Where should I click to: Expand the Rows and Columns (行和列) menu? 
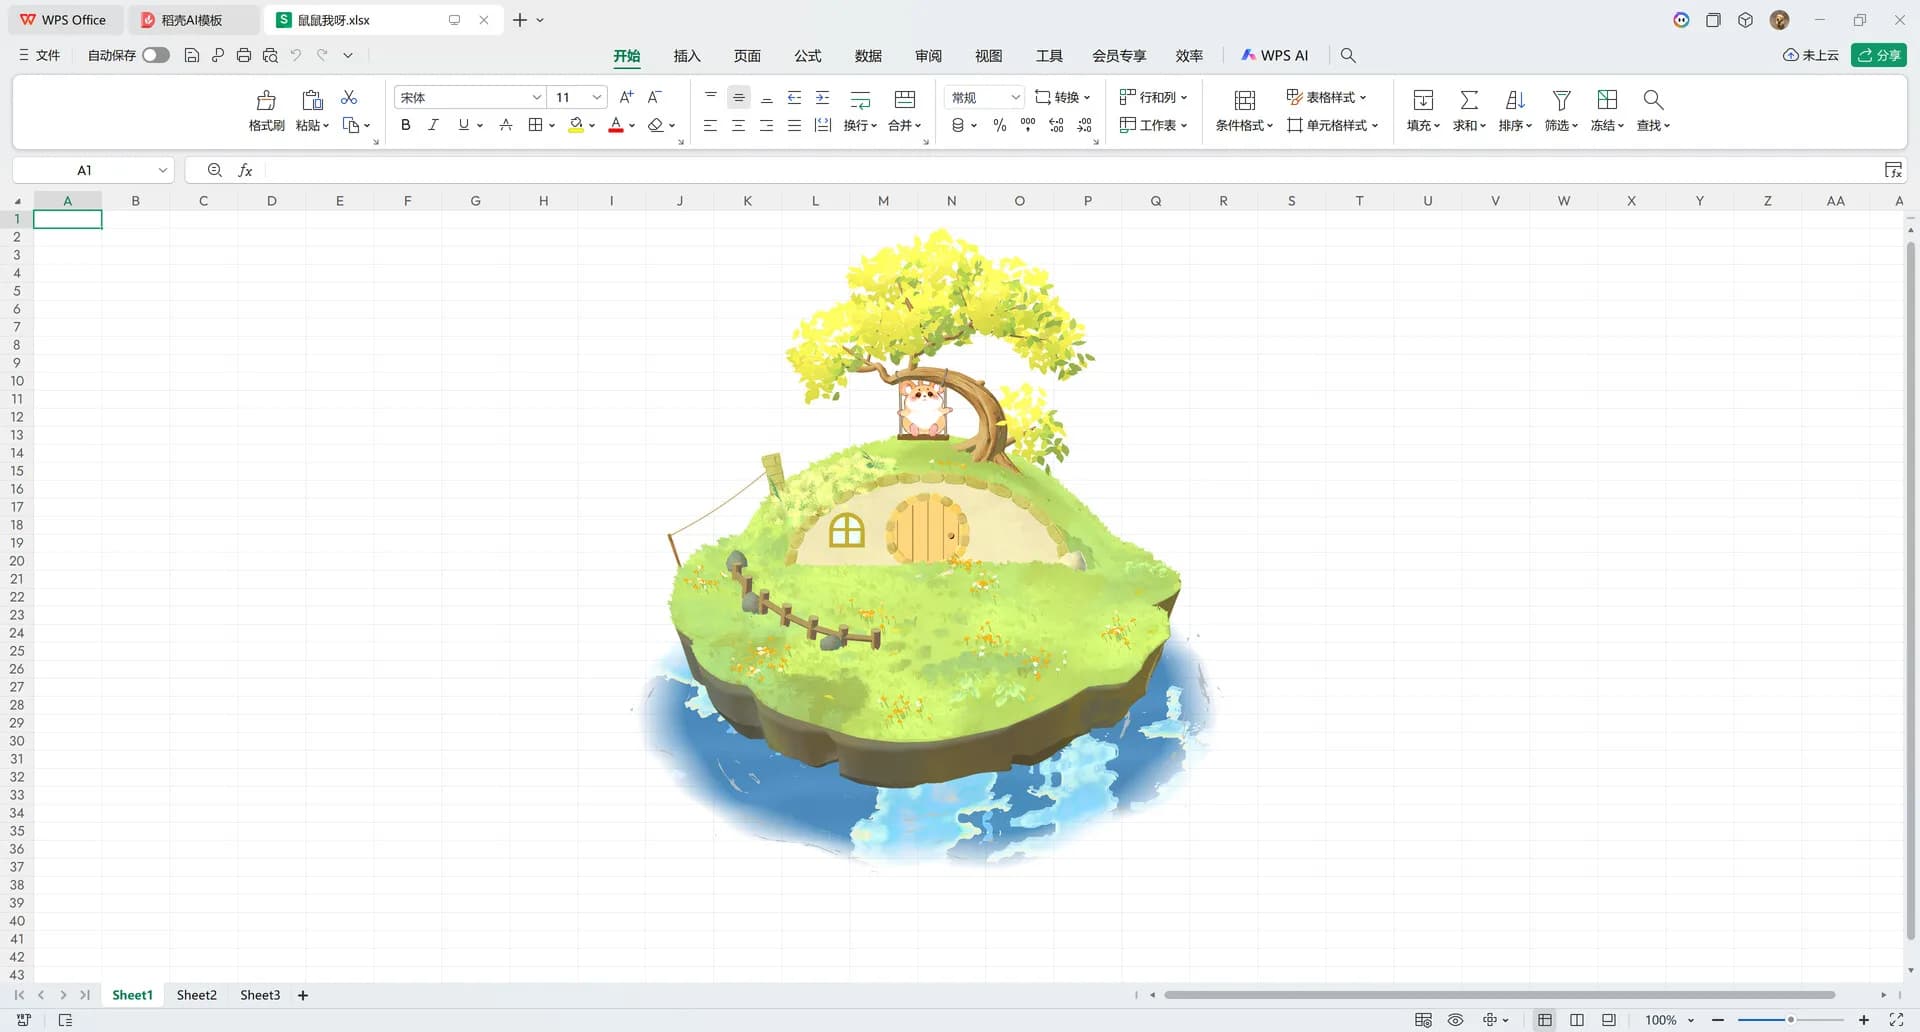[1153, 97]
